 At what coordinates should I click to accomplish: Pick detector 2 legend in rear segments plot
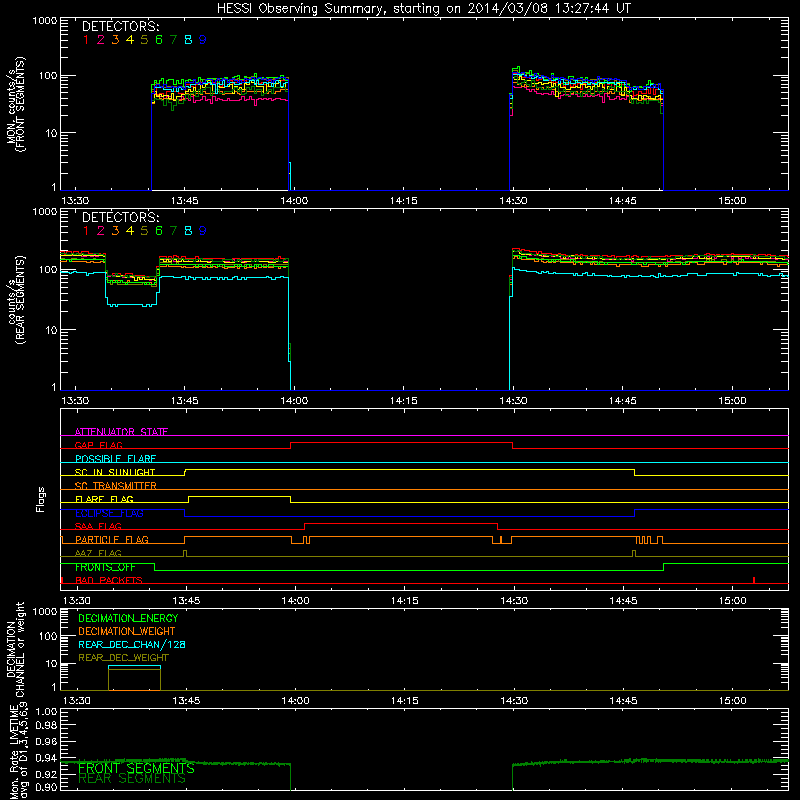click(x=101, y=231)
